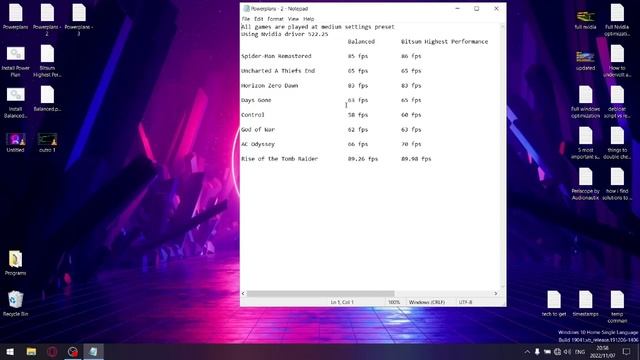Open Notepad's Help menu
The height and width of the screenshot is (360, 640).
(309, 19)
